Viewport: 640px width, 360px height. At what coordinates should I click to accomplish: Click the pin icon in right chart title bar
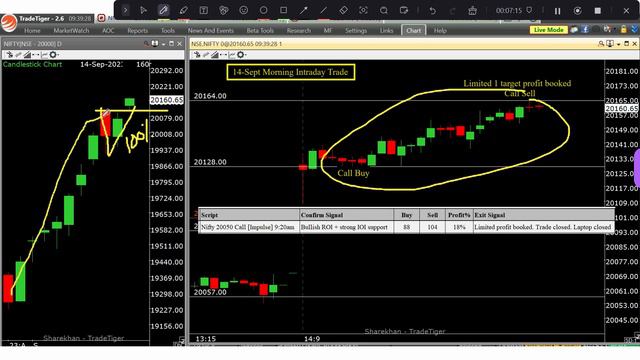coord(610,44)
